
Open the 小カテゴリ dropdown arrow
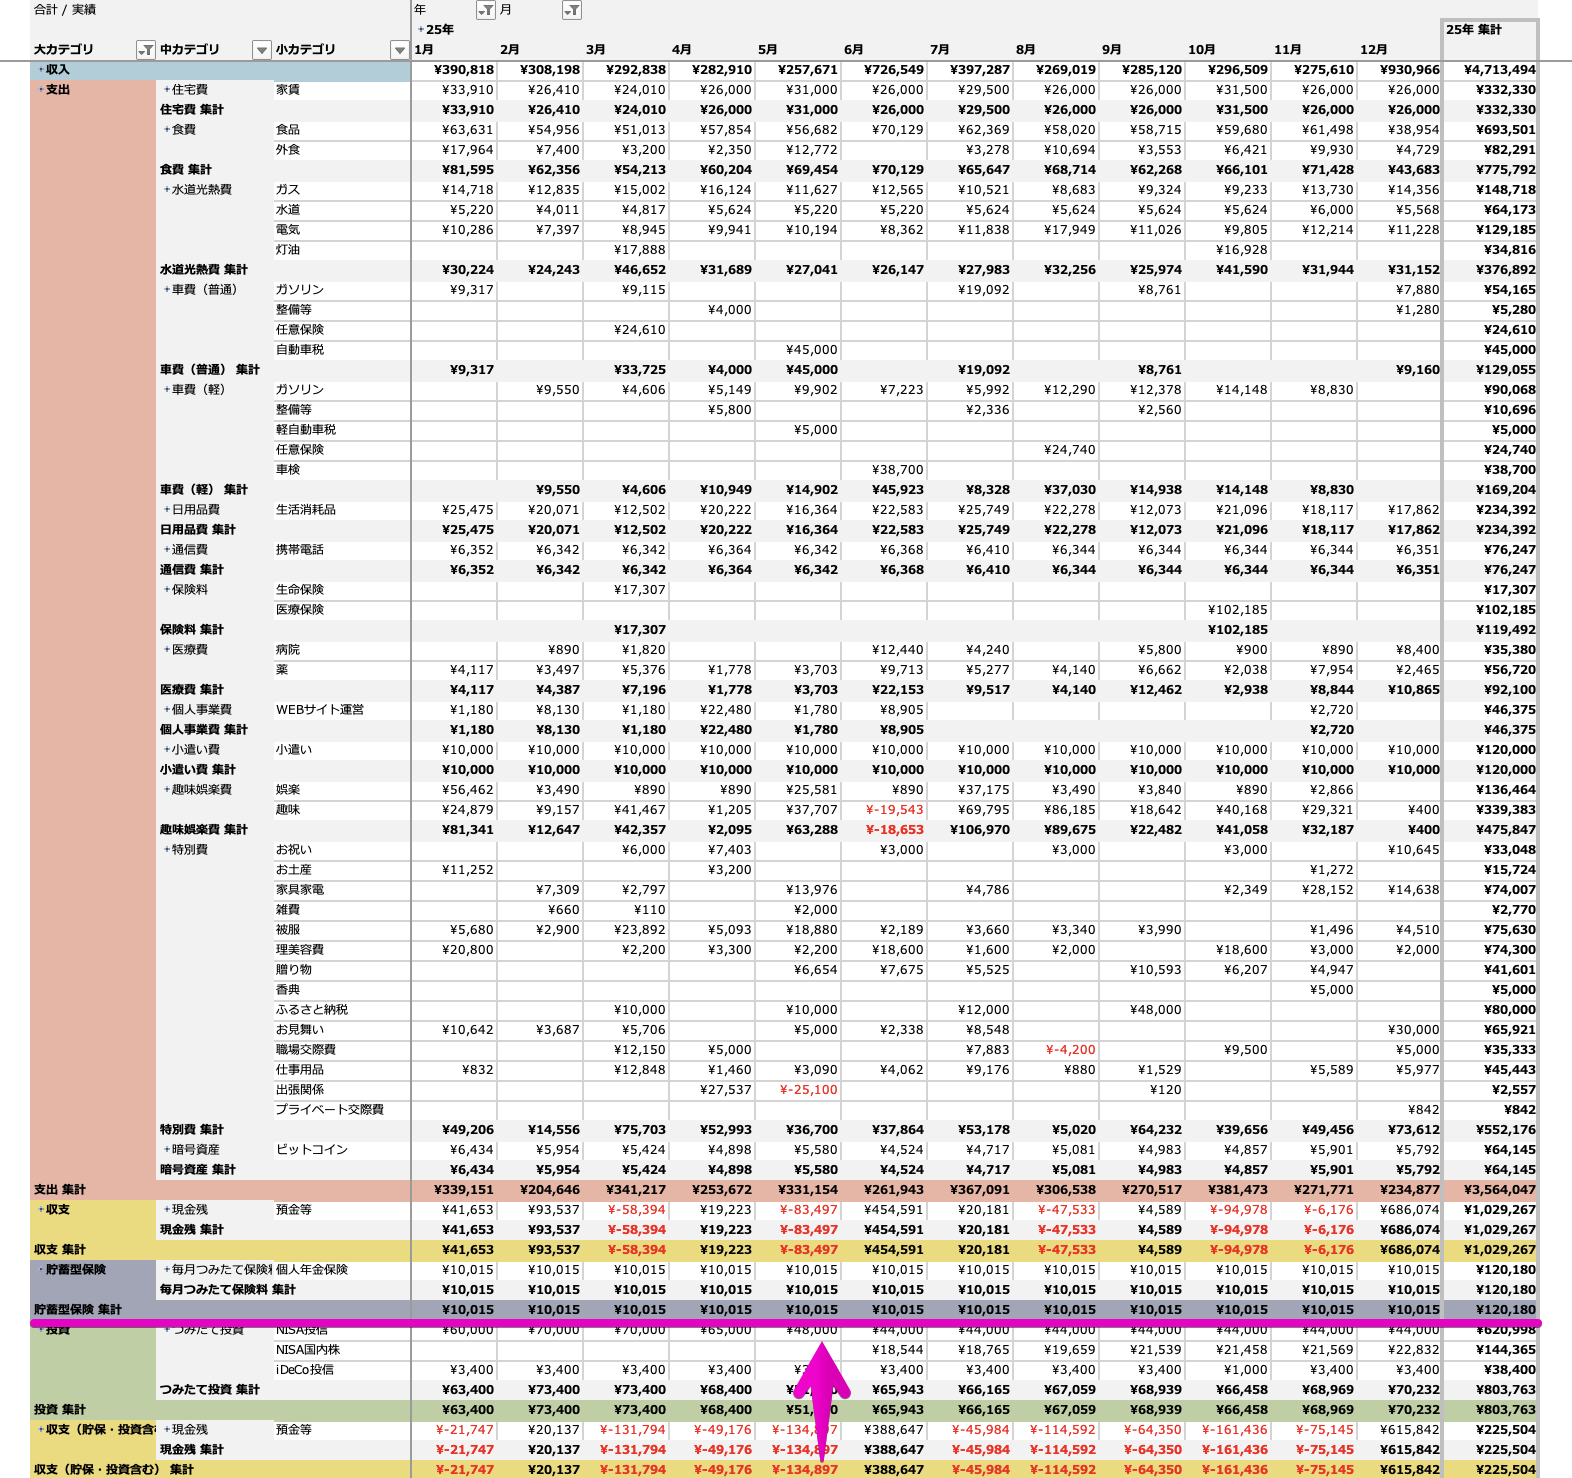(399, 50)
